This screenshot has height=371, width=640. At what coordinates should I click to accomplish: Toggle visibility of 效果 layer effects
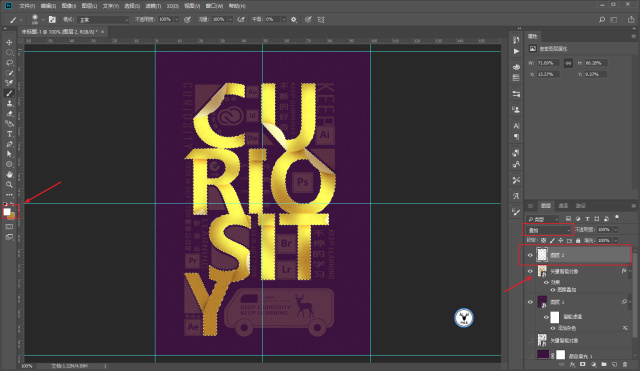point(546,282)
